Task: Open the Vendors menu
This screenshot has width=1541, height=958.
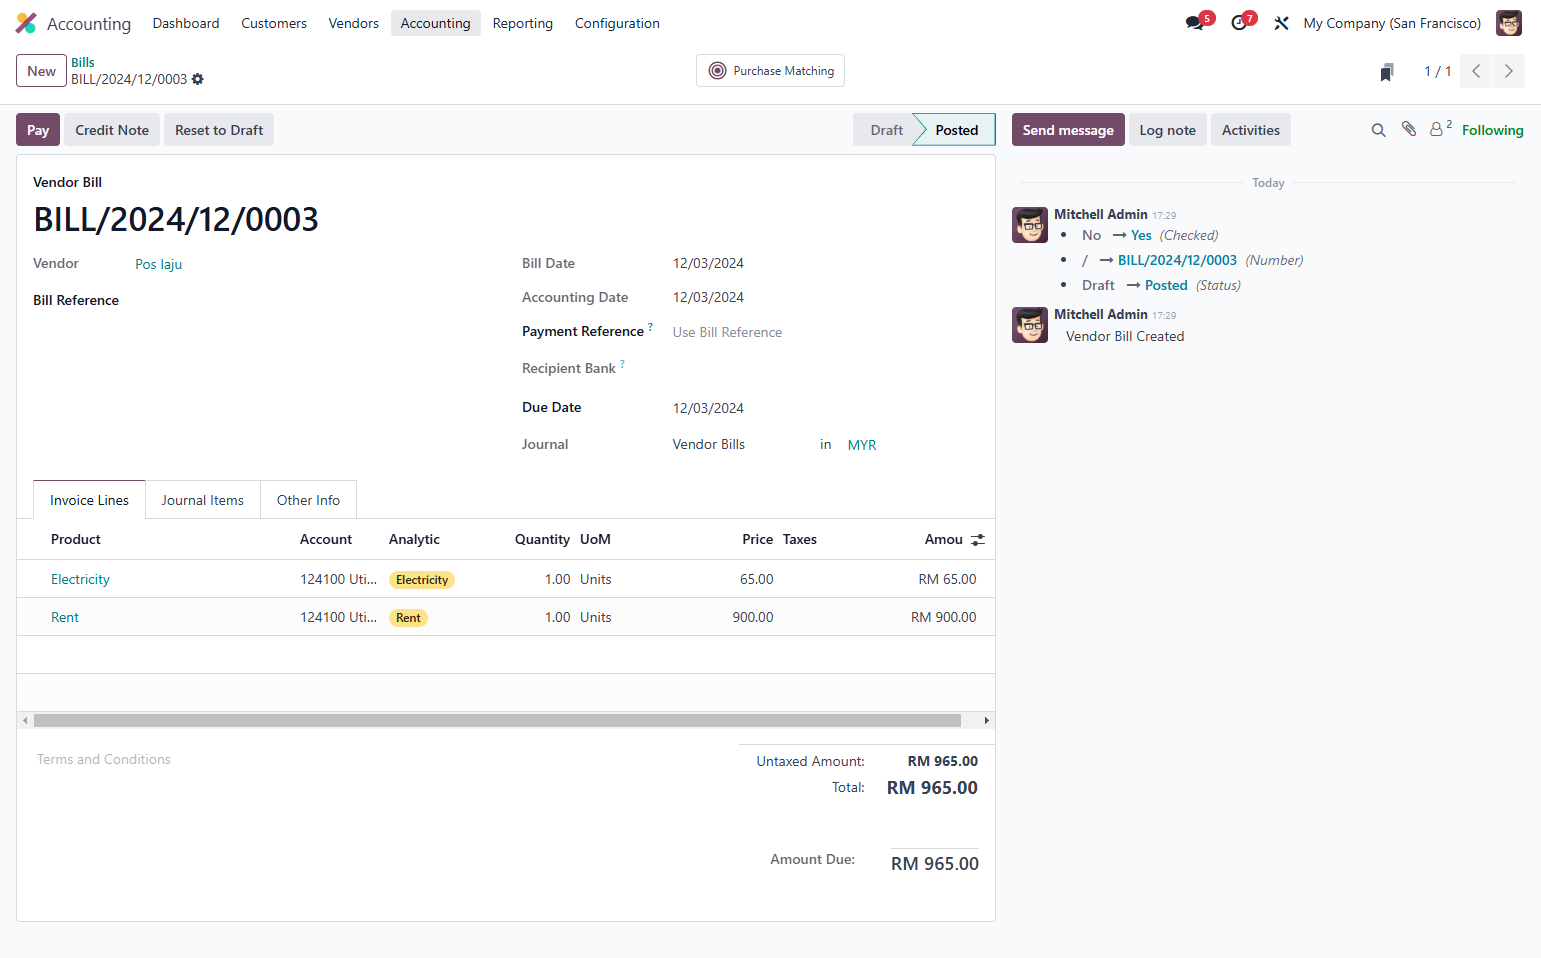Action: [x=354, y=23]
